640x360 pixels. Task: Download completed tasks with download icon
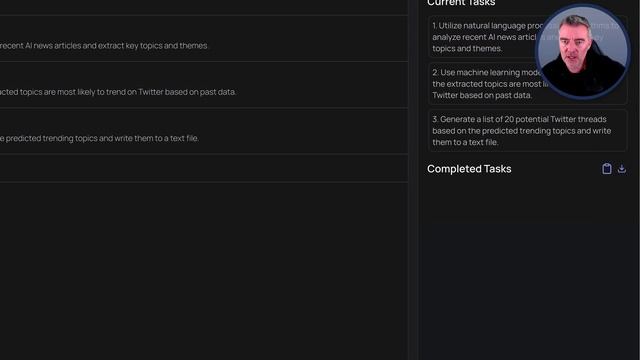[x=622, y=169]
